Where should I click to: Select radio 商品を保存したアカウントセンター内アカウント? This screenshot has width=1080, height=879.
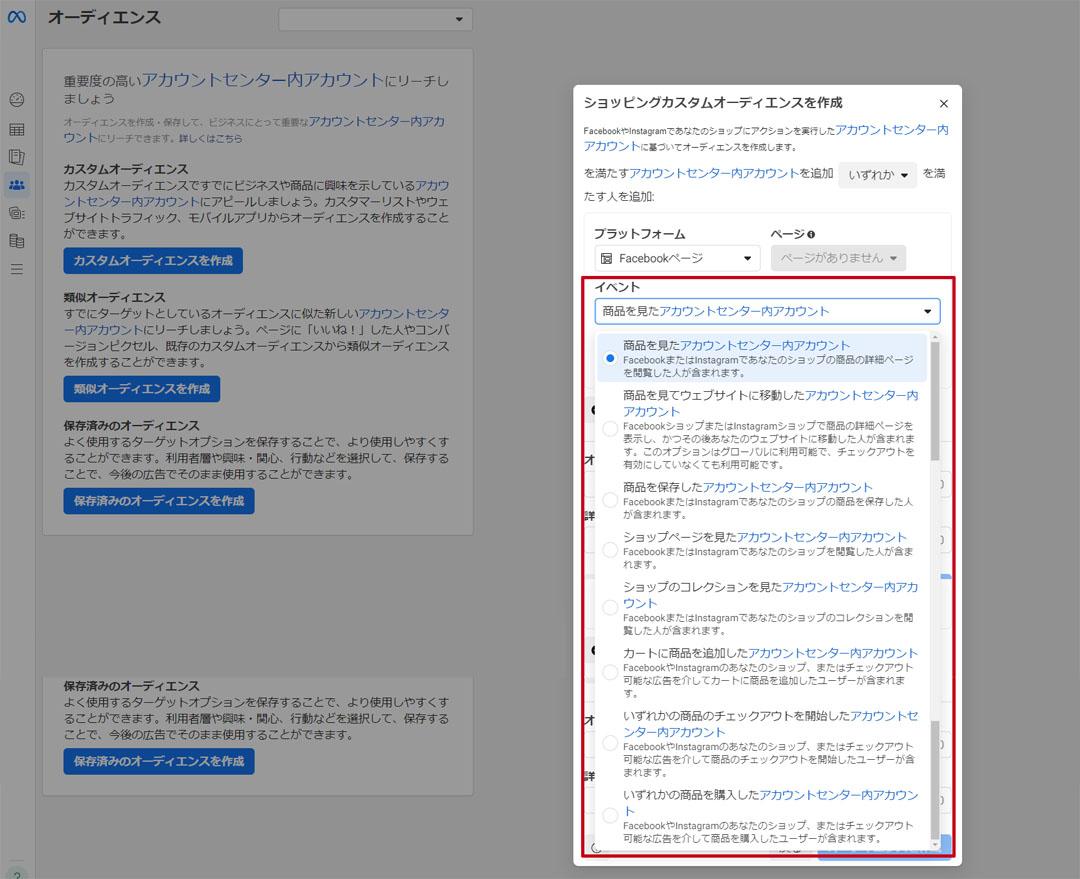pos(610,500)
